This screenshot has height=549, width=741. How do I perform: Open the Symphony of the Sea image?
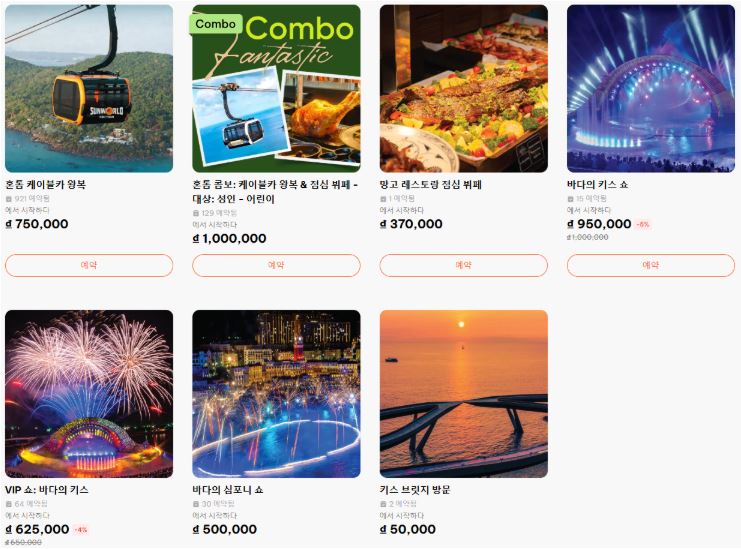(276, 394)
